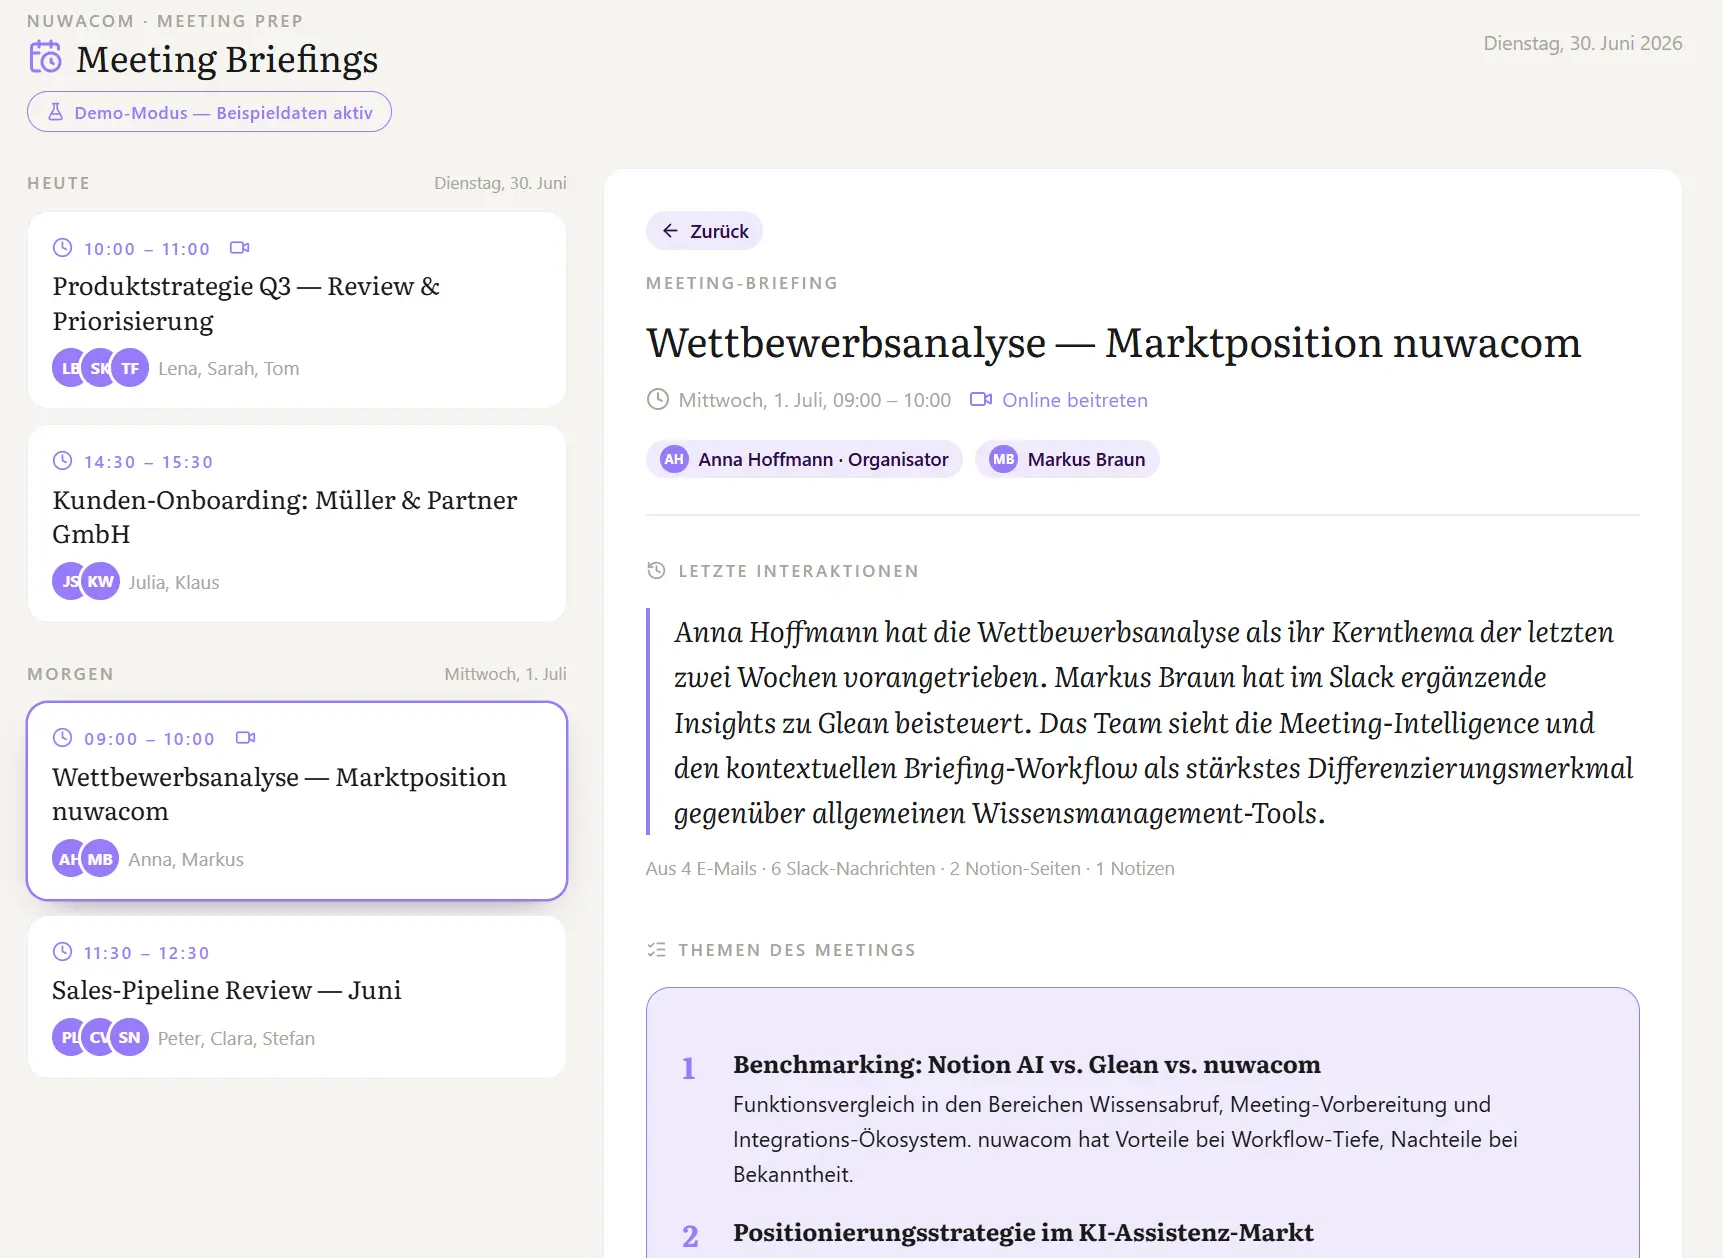Click MB avatar in Markus Braun chip
Viewport: 1723px width, 1258px height.
pos(1003,459)
